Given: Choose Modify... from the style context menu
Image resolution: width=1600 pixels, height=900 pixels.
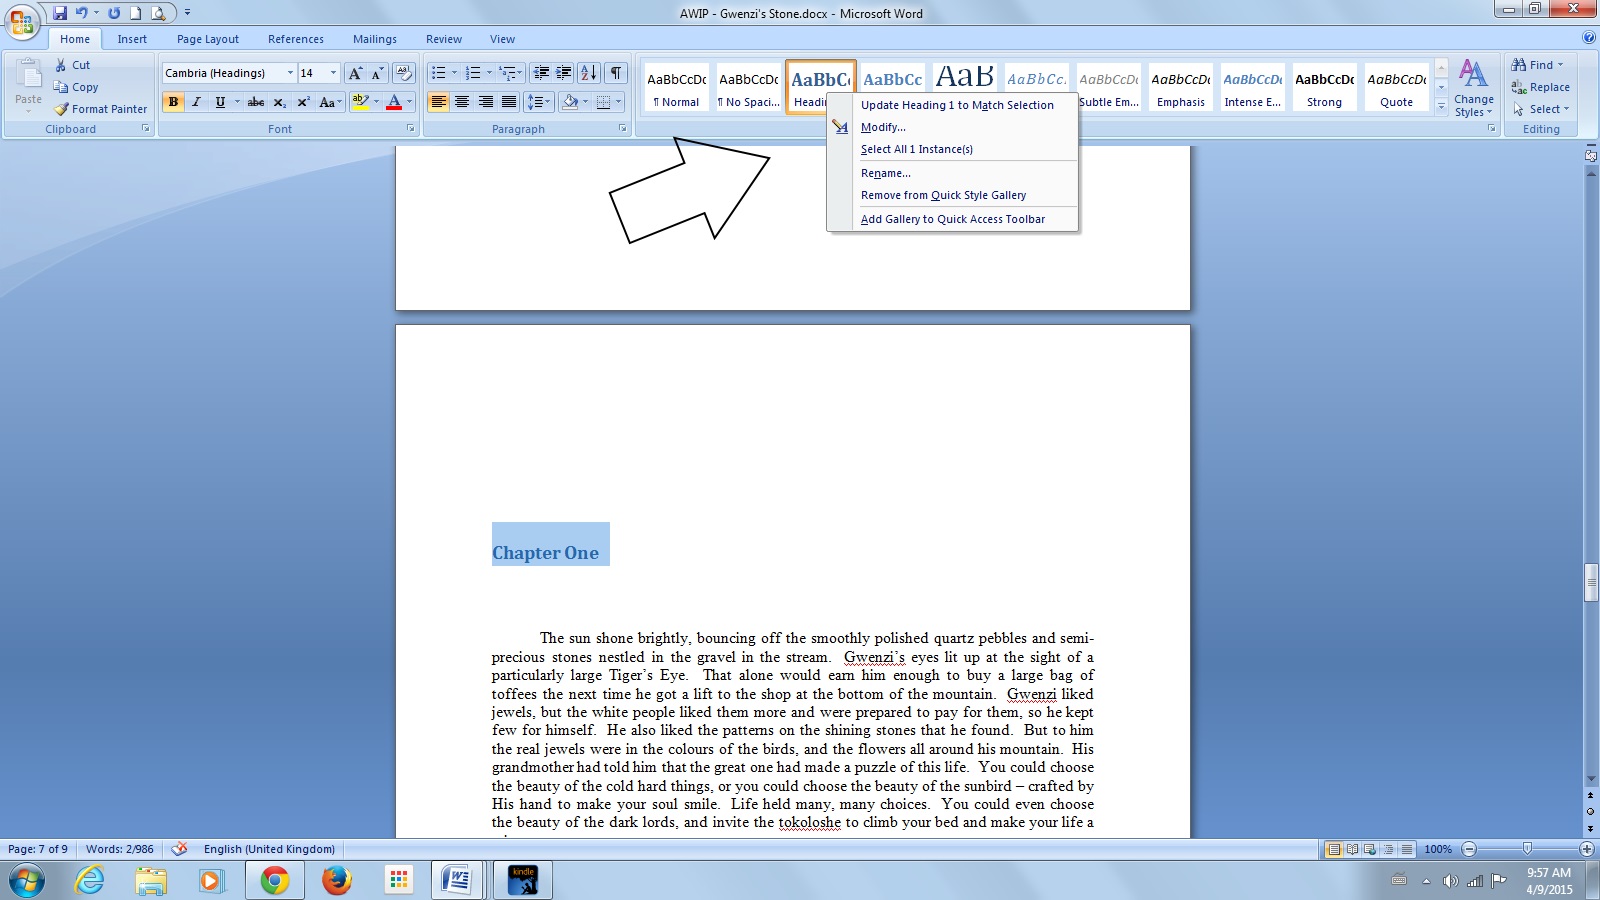Looking at the screenshot, I should [883, 127].
